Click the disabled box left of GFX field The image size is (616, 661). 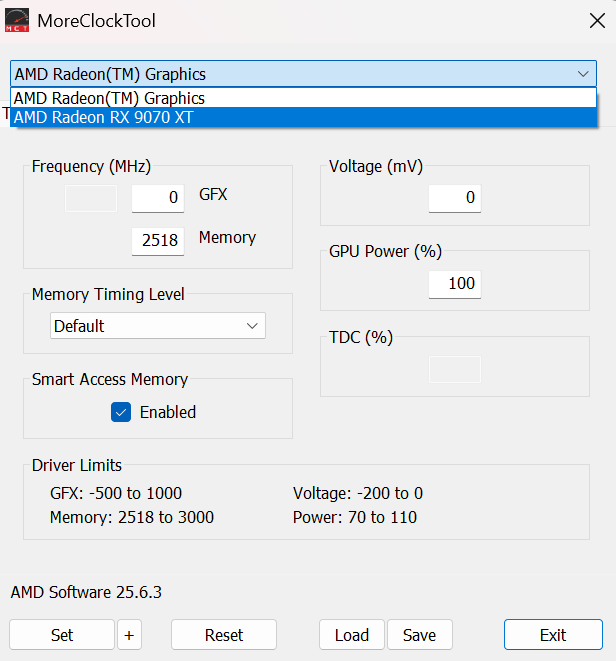point(91,198)
